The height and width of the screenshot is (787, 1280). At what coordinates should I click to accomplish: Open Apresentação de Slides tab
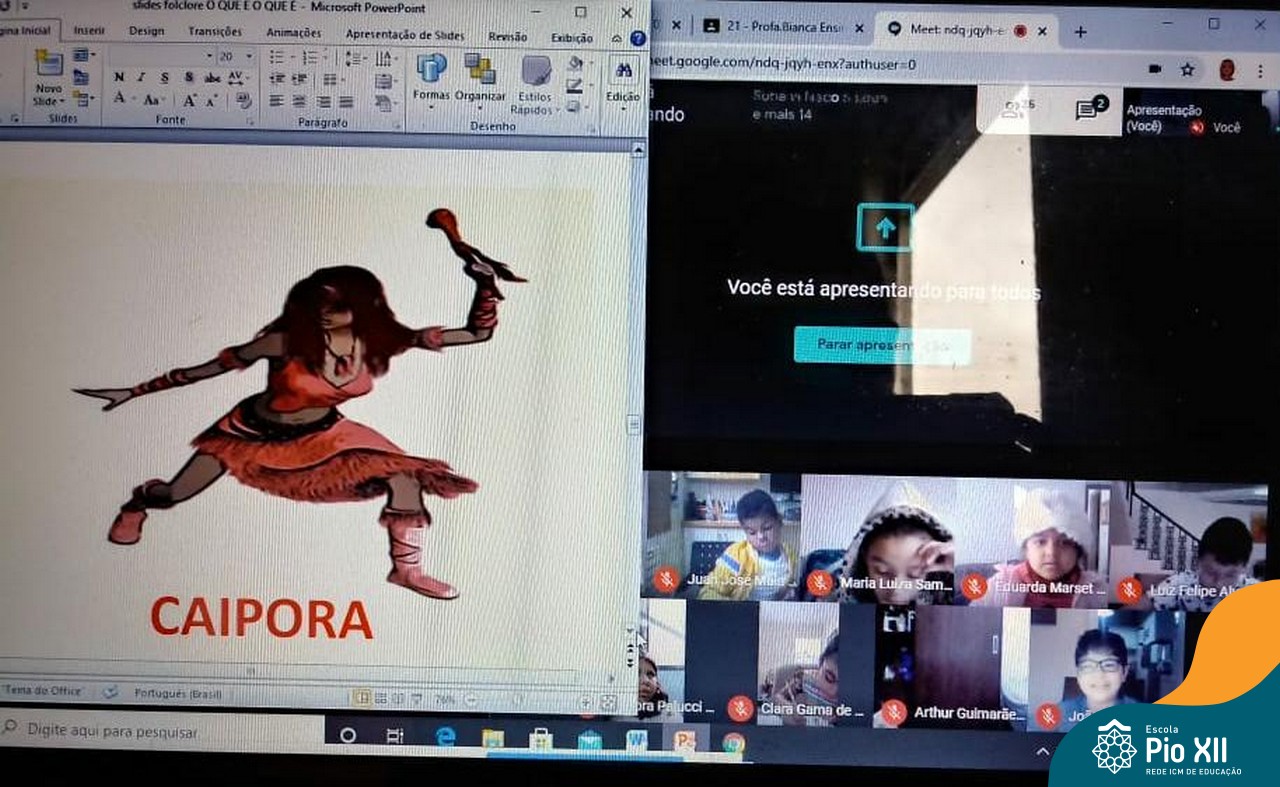(x=405, y=34)
